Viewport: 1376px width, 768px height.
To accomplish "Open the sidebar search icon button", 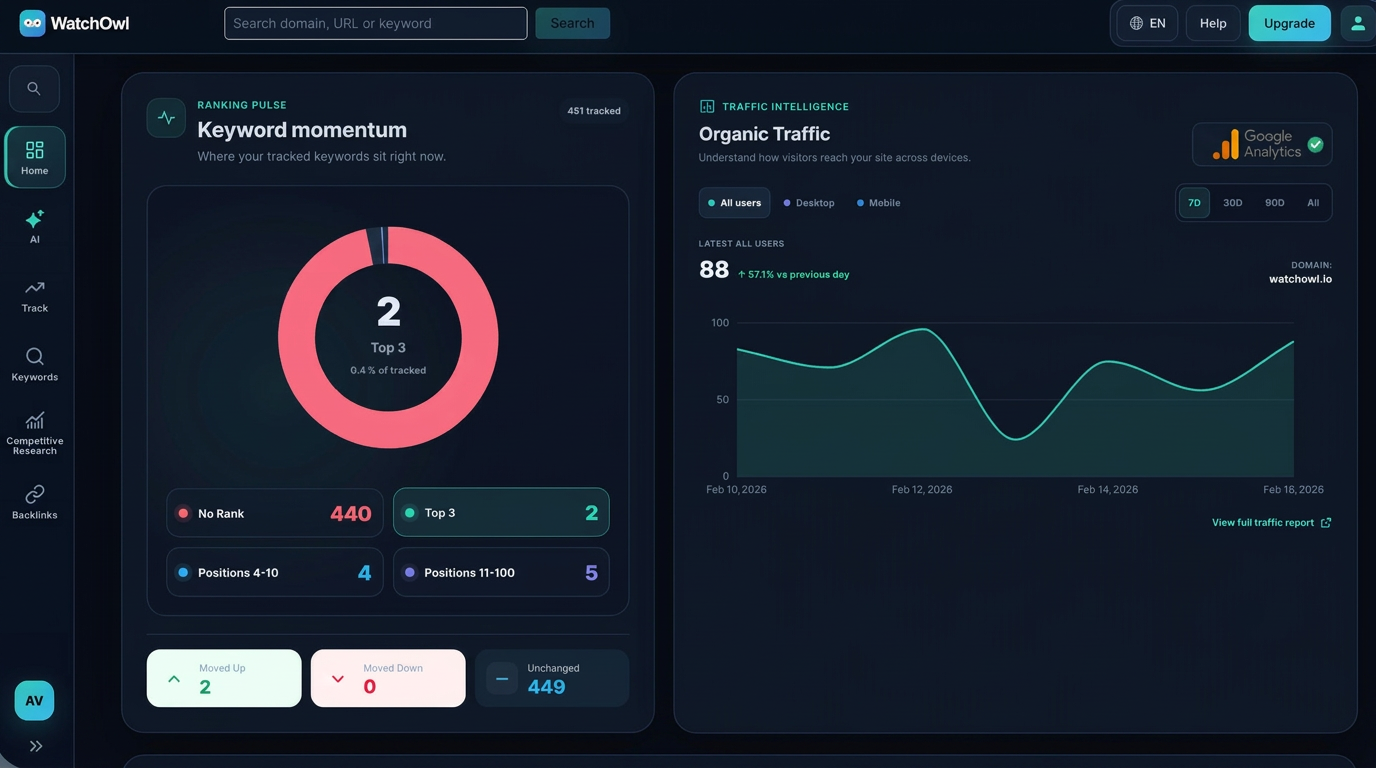I will click(x=34, y=89).
